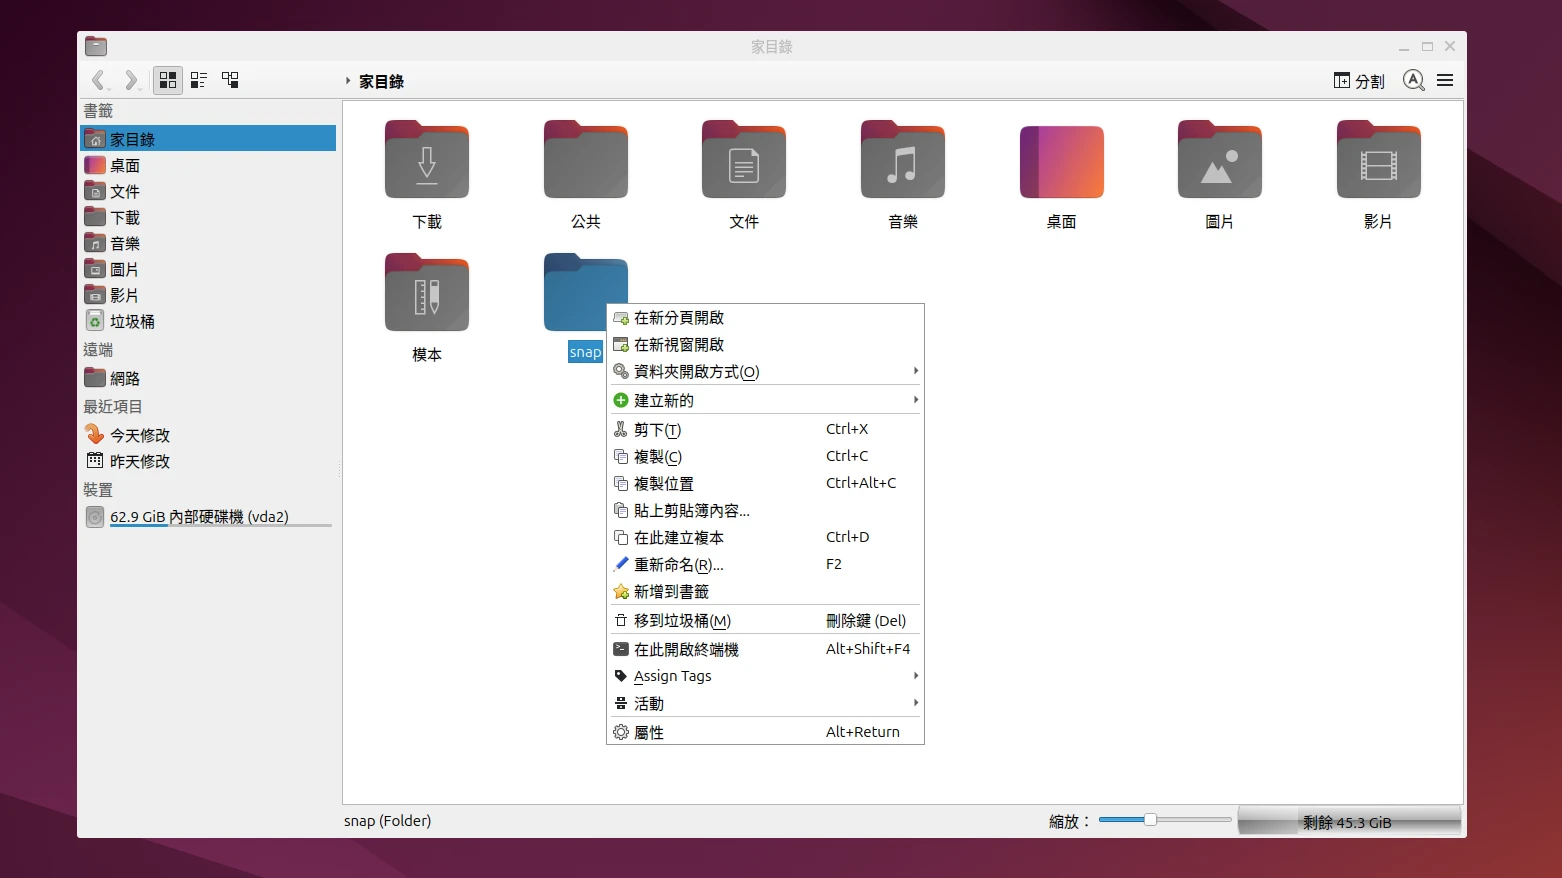Switch to icon view mode
The width and height of the screenshot is (1562, 878).
[x=168, y=80]
